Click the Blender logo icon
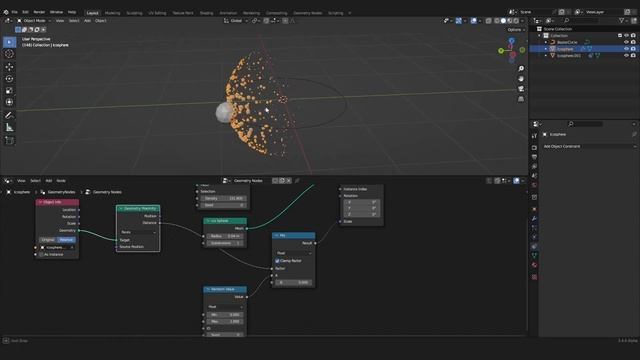Image resolution: width=640 pixels, height=360 pixels. click(x=6, y=12)
